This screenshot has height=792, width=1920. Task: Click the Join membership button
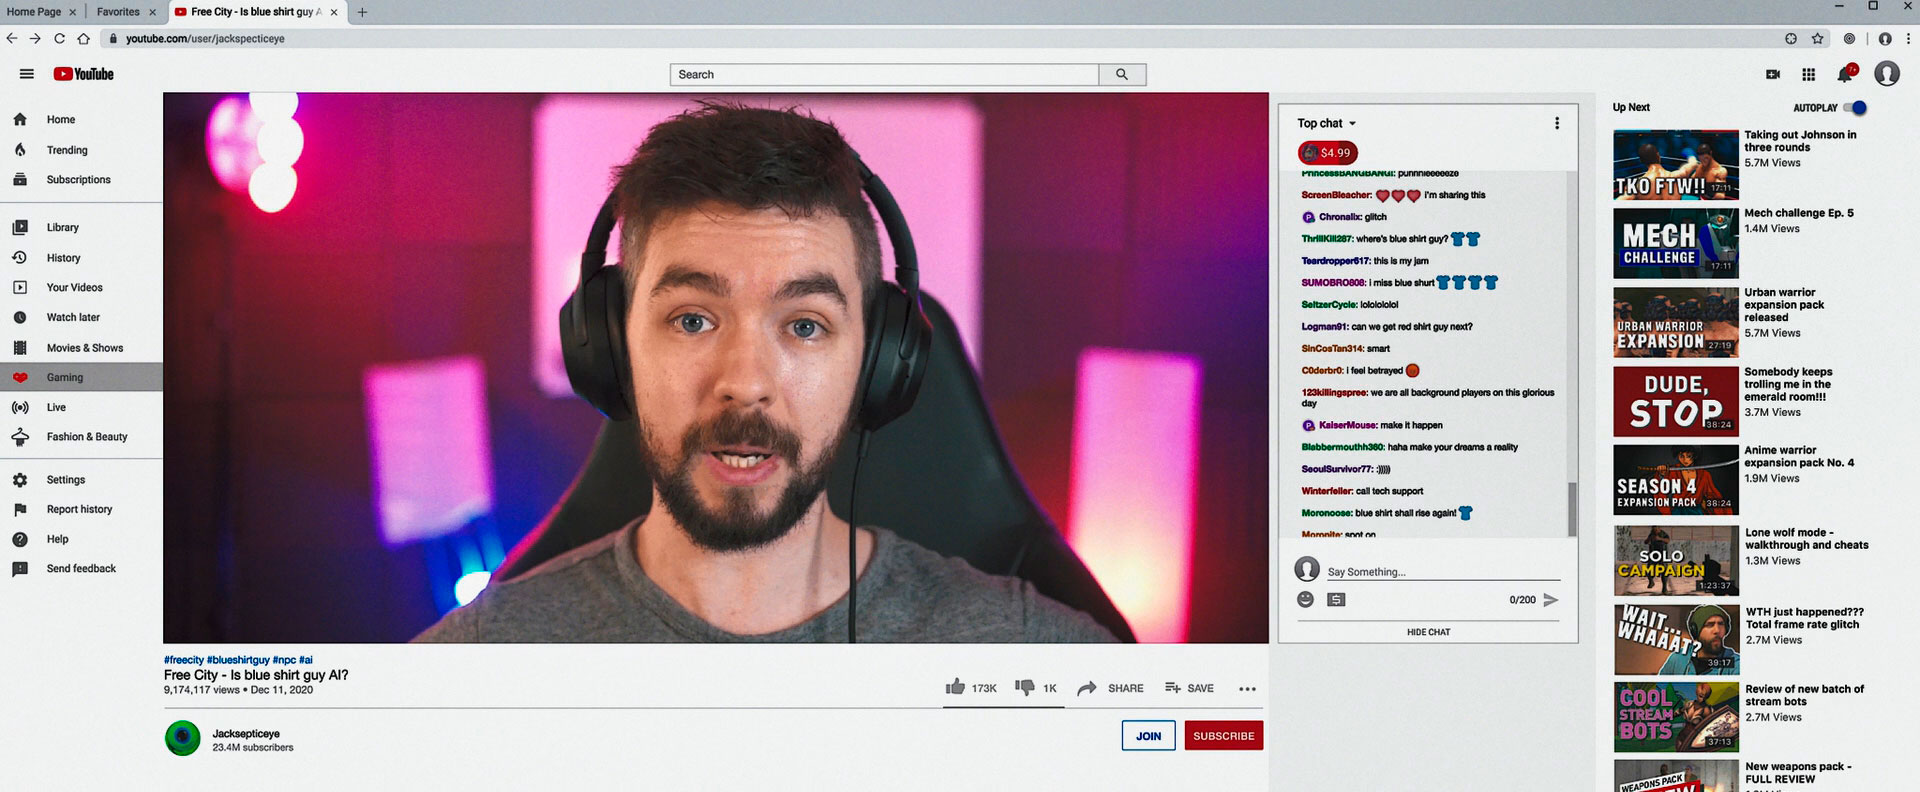click(x=1148, y=736)
